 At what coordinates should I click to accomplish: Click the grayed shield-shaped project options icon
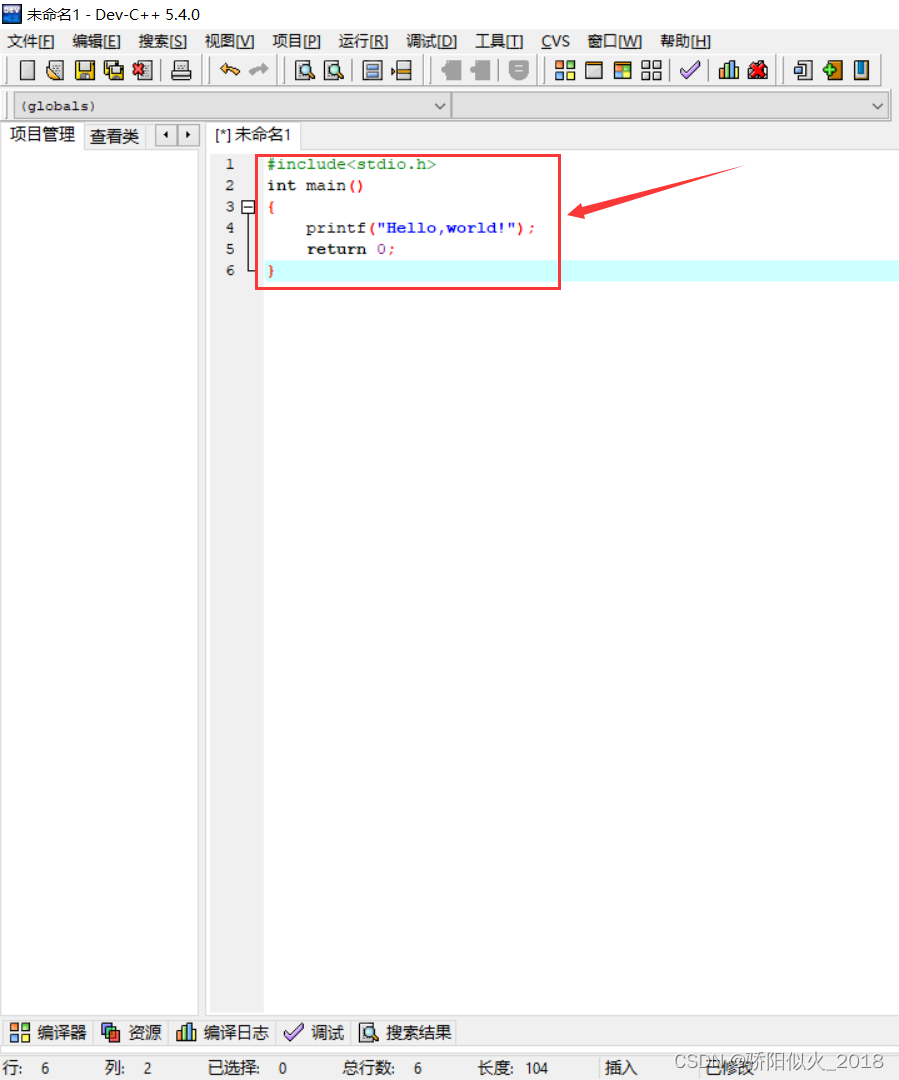[x=519, y=70]
